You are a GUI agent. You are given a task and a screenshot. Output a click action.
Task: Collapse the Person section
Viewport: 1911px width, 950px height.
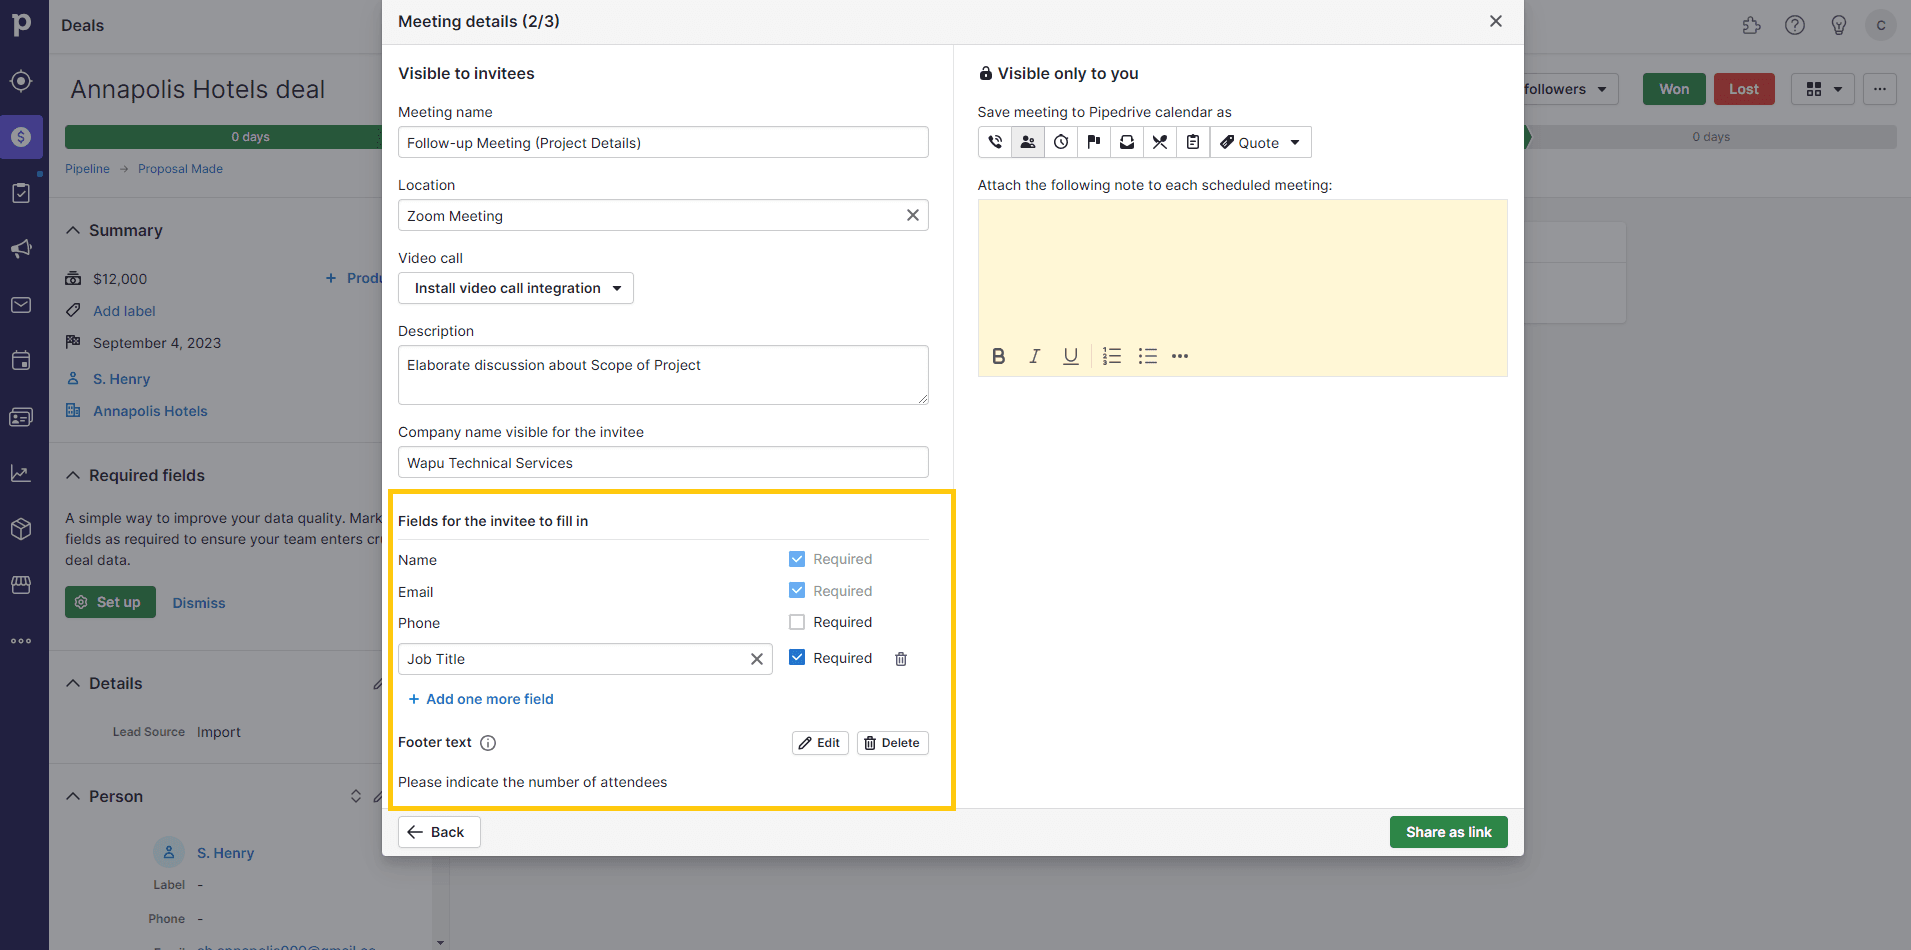[x=73, y=796]
